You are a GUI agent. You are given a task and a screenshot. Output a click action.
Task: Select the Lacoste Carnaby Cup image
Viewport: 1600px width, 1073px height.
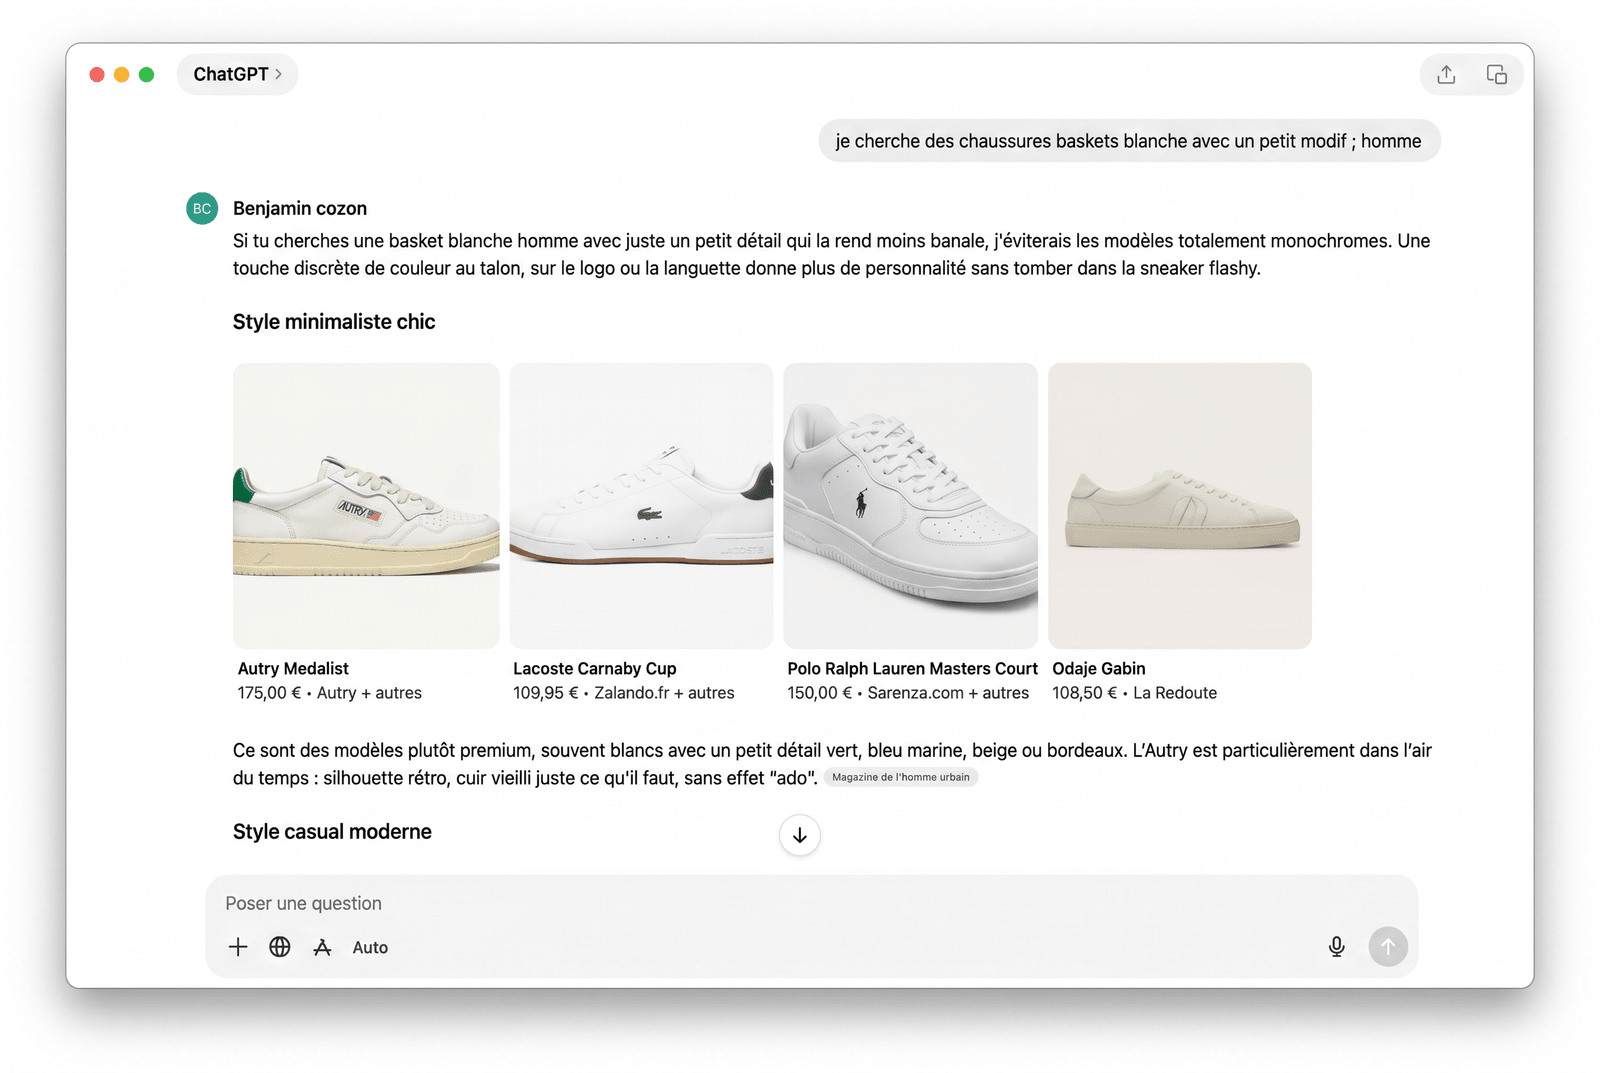tap(641, 506)
